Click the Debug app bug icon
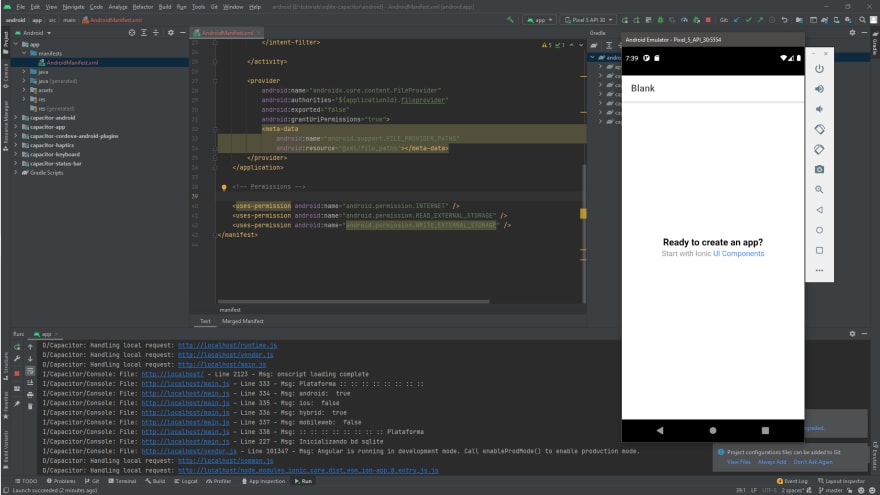This screenshot has height=495, width=880. point(661,20)
